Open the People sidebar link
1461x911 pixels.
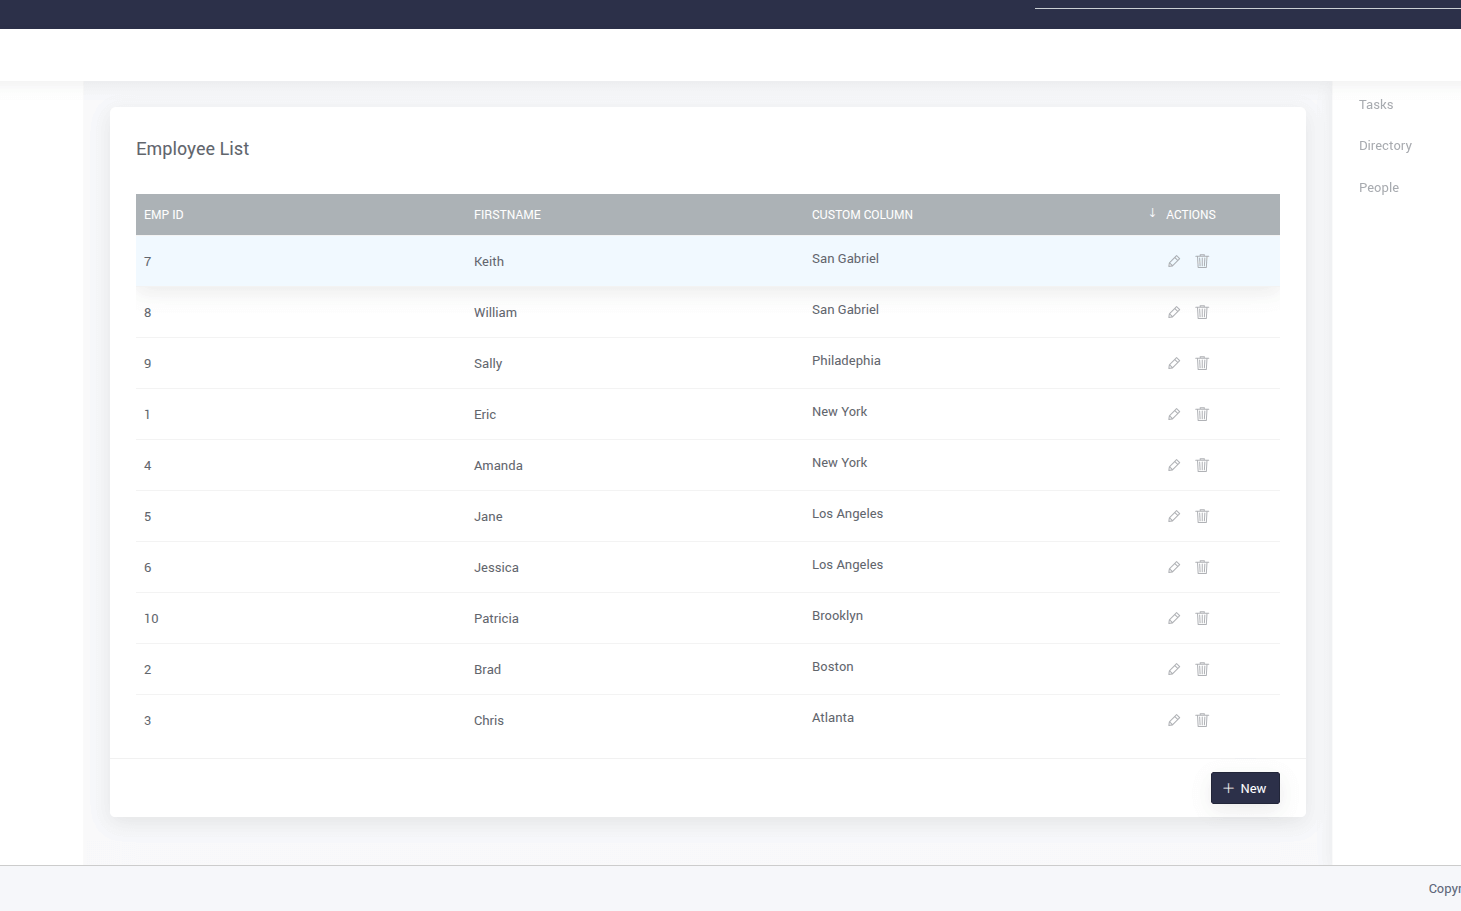point(1378,188)
